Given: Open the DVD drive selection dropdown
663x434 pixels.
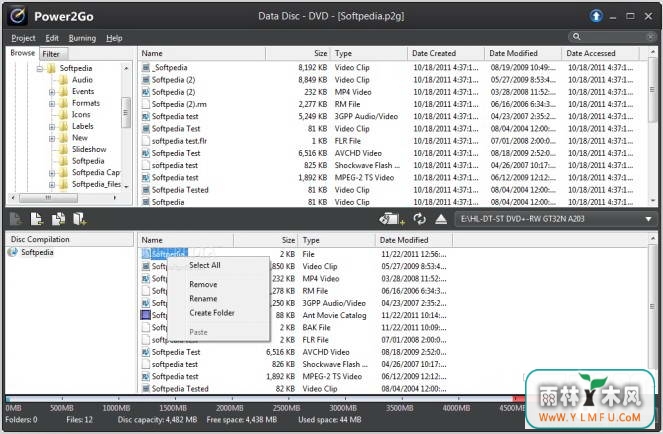Looking at the screenshot, I should click(648, 219).
